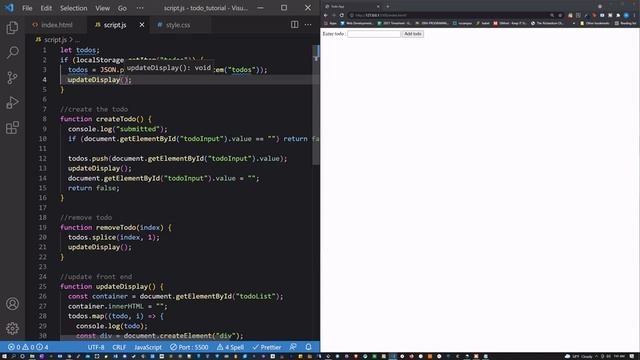The height and width of the screenshot is (360, 640).
Task: Open the Accounts menu in the activity bar
Action: [12, 304]
